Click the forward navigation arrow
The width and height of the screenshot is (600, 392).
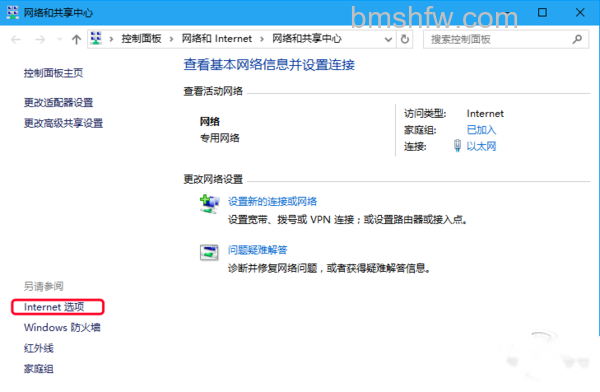40,39
